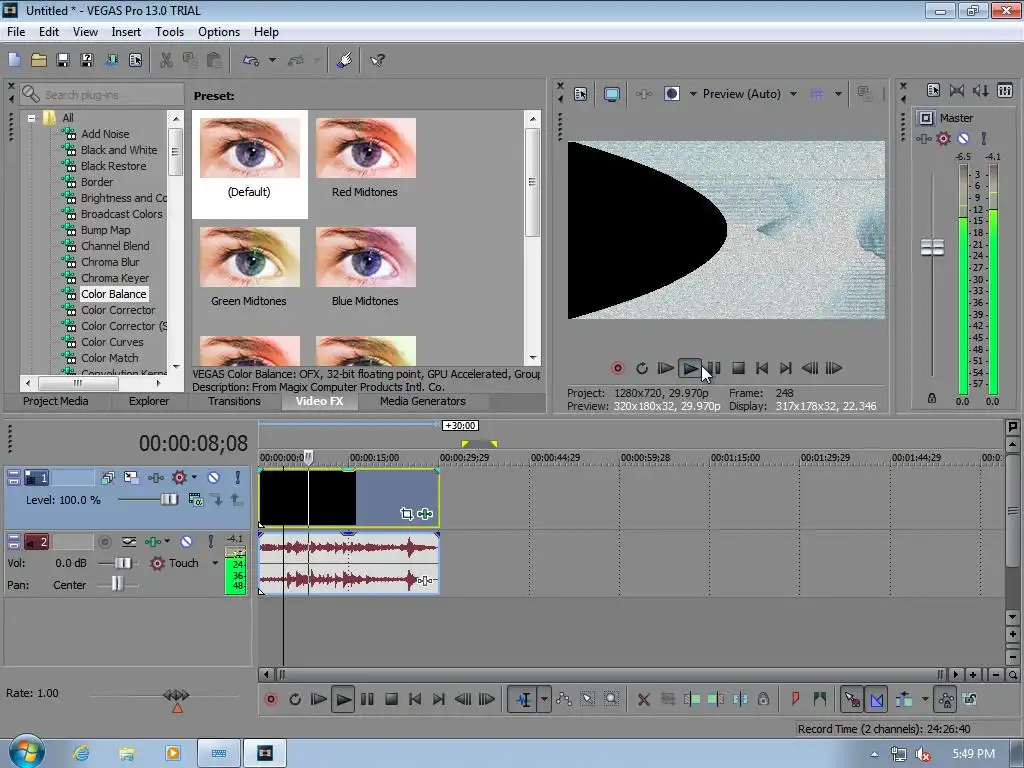
Task: Choose the Blue Midtones preset thumbnail
Action: click(366, 257)
